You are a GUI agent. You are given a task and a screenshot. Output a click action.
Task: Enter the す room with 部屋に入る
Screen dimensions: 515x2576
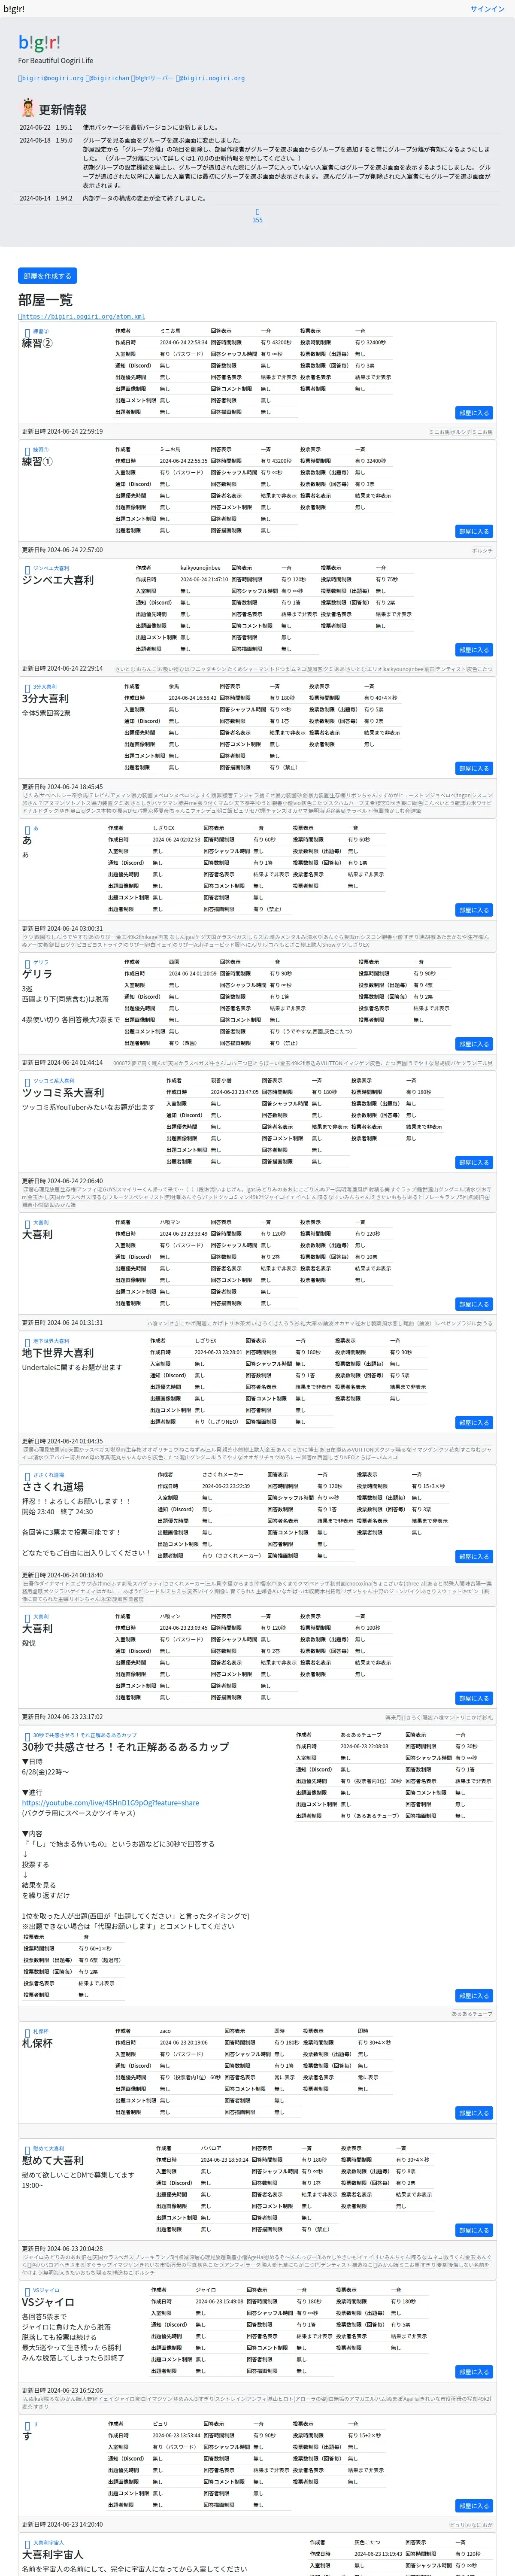tap(474, 2506)
